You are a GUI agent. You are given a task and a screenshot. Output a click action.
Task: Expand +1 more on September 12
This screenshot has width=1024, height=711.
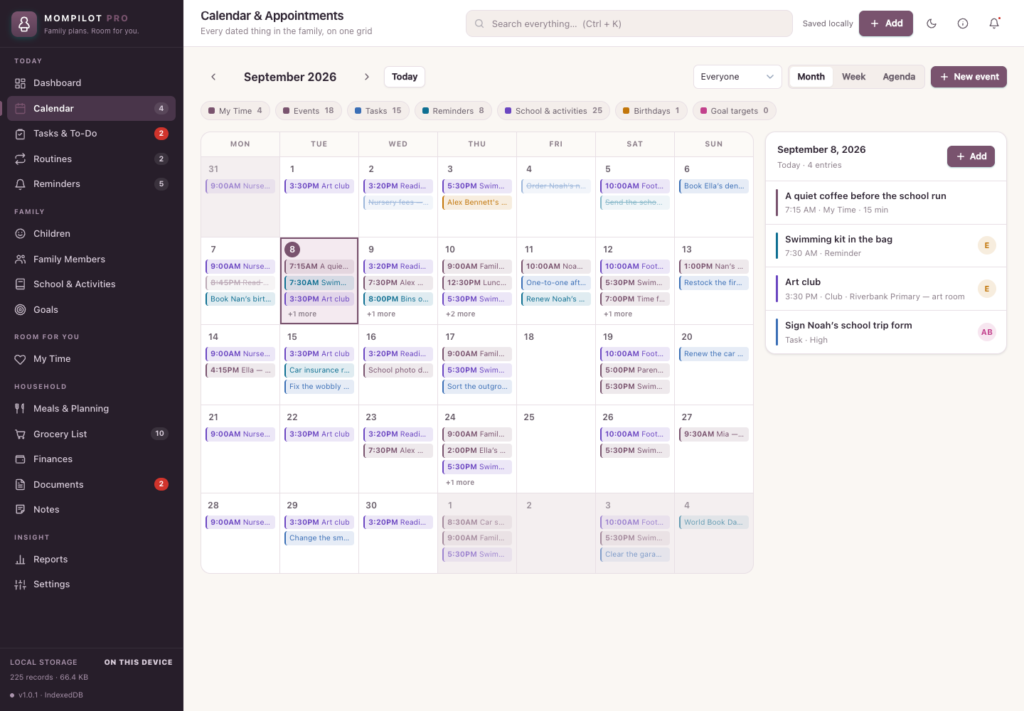pyautogui.click(x=618, y=314)
